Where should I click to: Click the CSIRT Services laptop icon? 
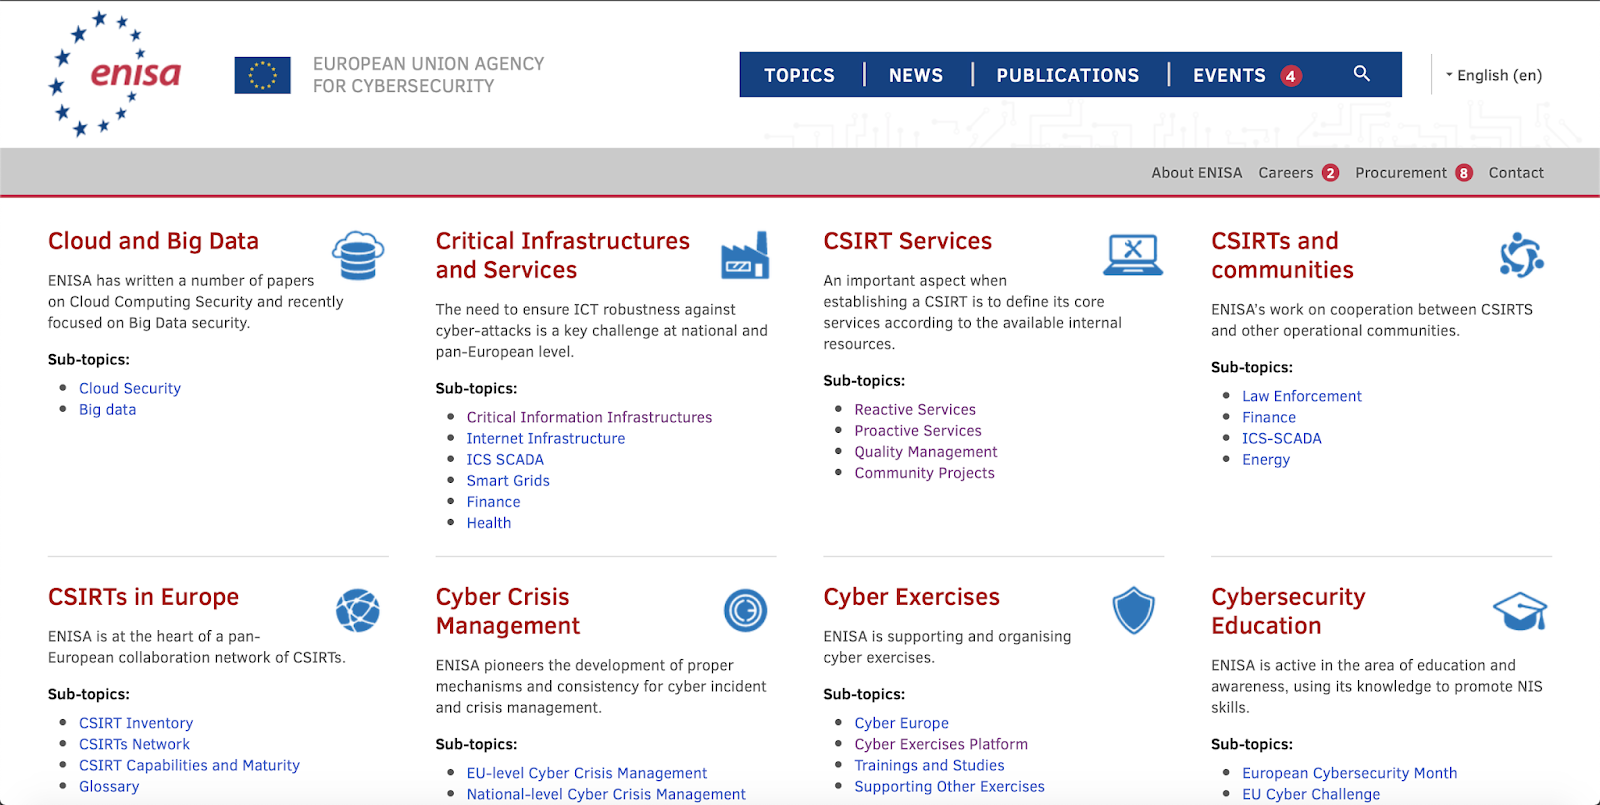(1133, 254)
